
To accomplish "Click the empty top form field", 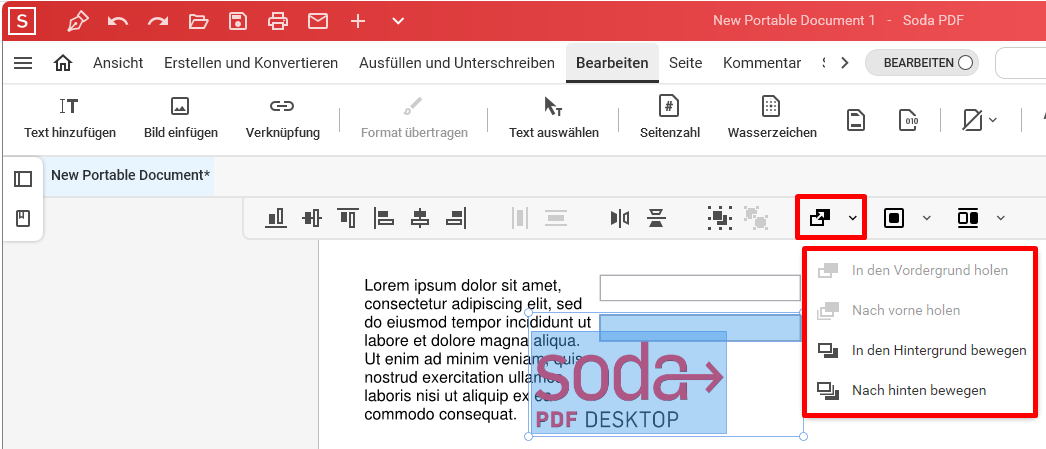I will 700,288.
